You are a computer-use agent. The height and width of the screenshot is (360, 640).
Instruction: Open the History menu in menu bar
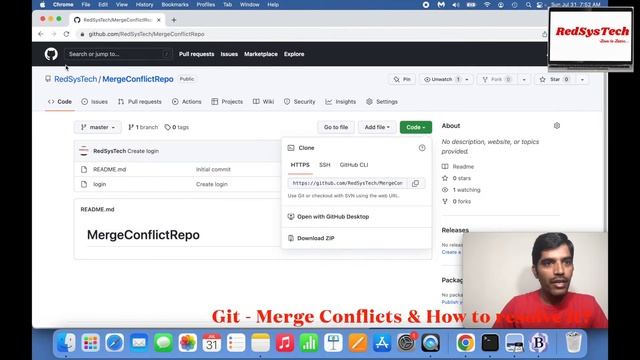click(144, 4)
